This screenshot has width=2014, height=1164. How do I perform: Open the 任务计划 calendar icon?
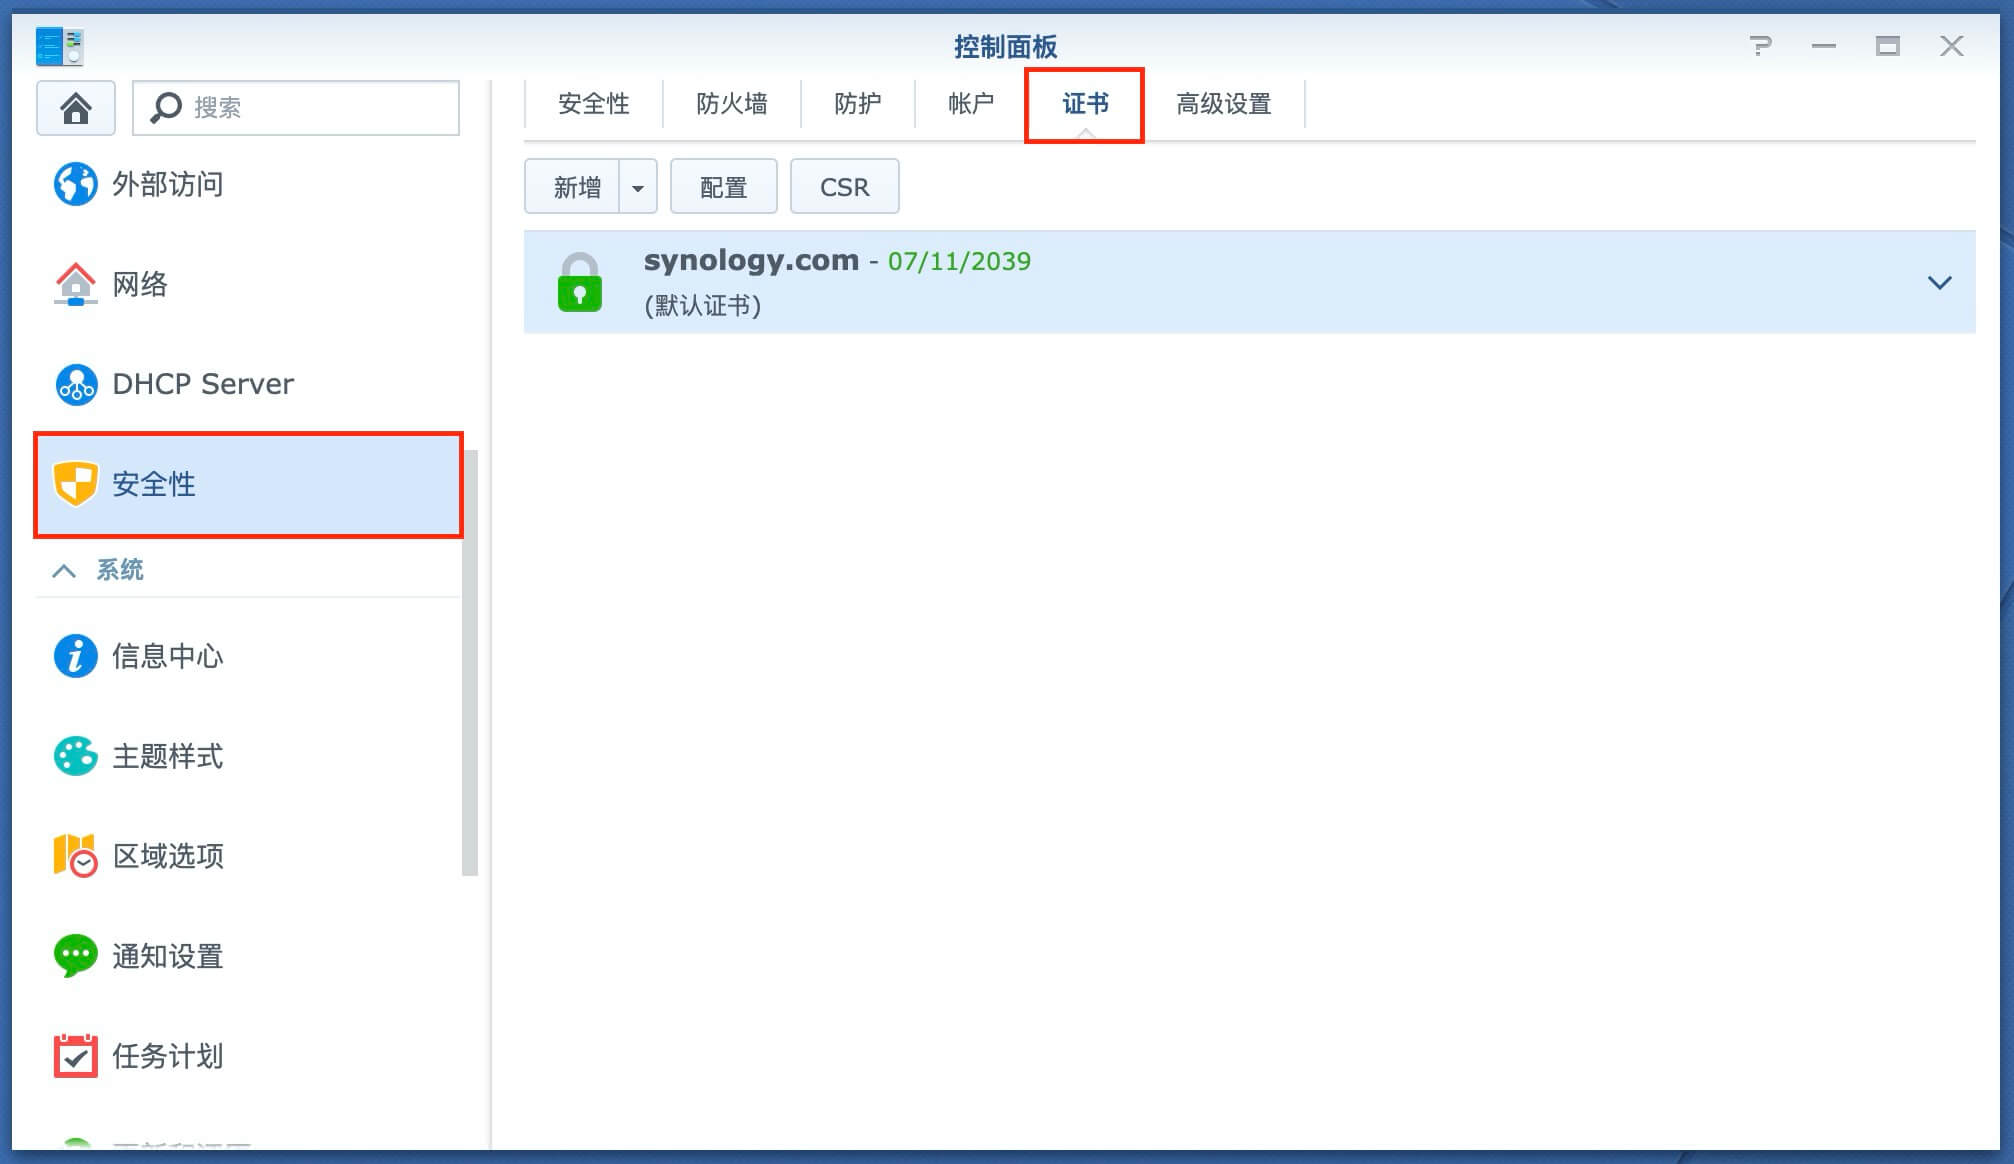75,1056
